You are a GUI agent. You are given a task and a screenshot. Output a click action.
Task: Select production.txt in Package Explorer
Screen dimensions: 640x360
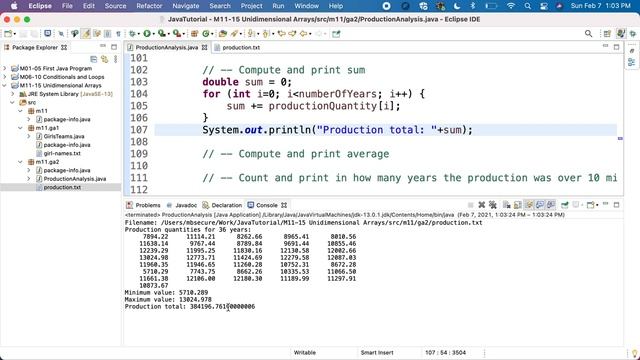(x=62, y=187)
